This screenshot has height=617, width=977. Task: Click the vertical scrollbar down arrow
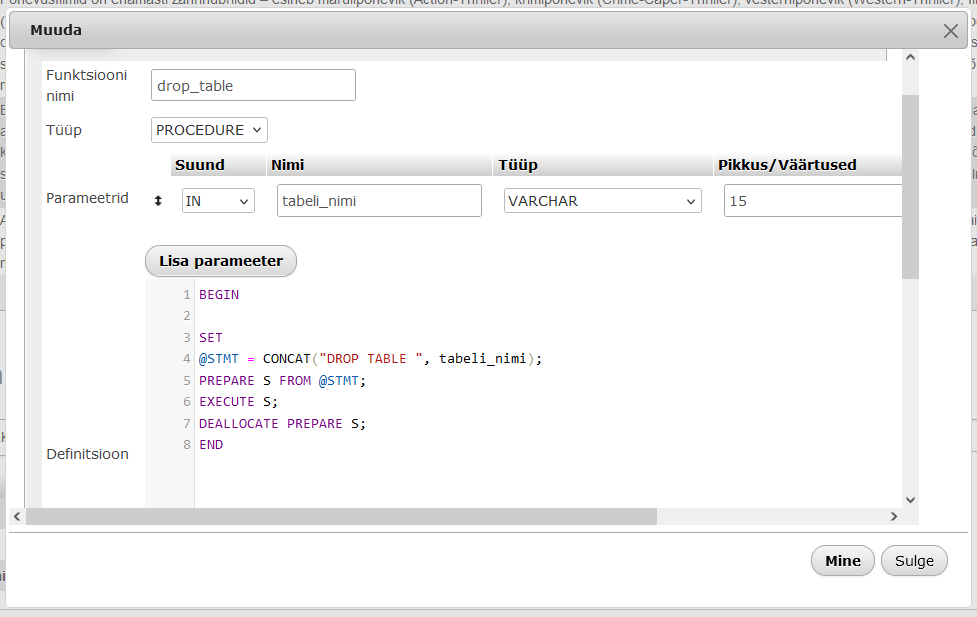pyautogui.click(x=910, y=499)
